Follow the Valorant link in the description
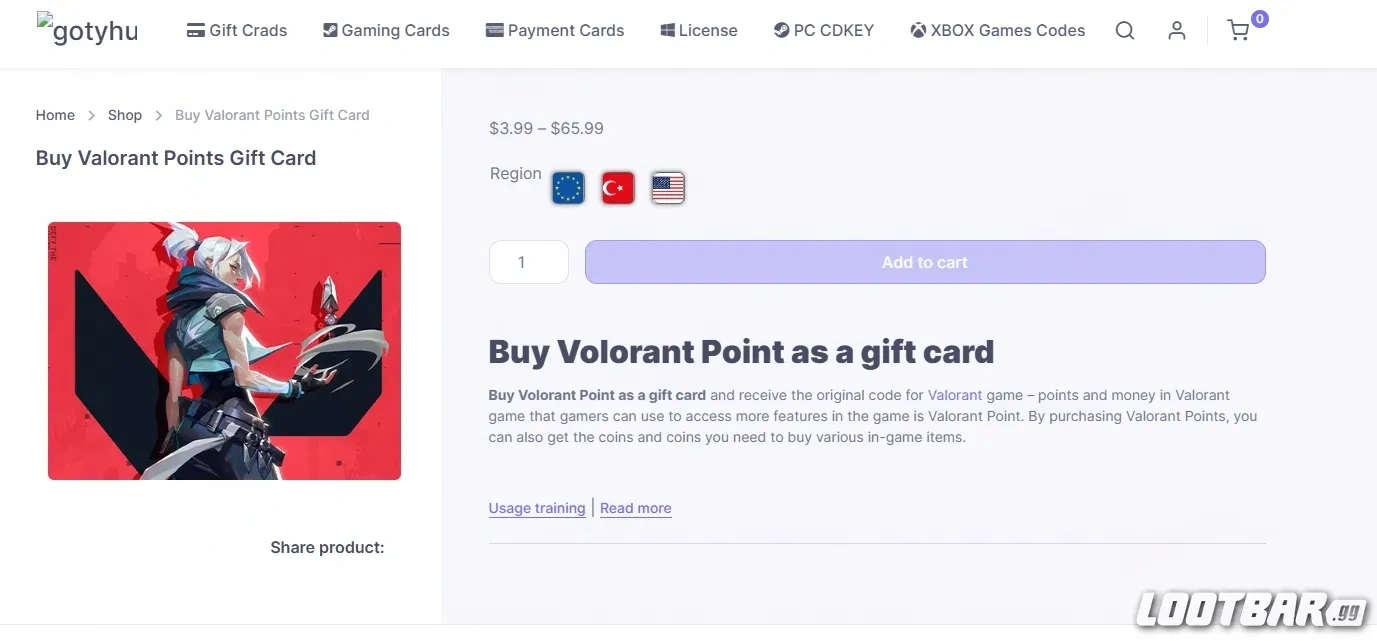Screen dimensions: 1377x641 point(954,395)
